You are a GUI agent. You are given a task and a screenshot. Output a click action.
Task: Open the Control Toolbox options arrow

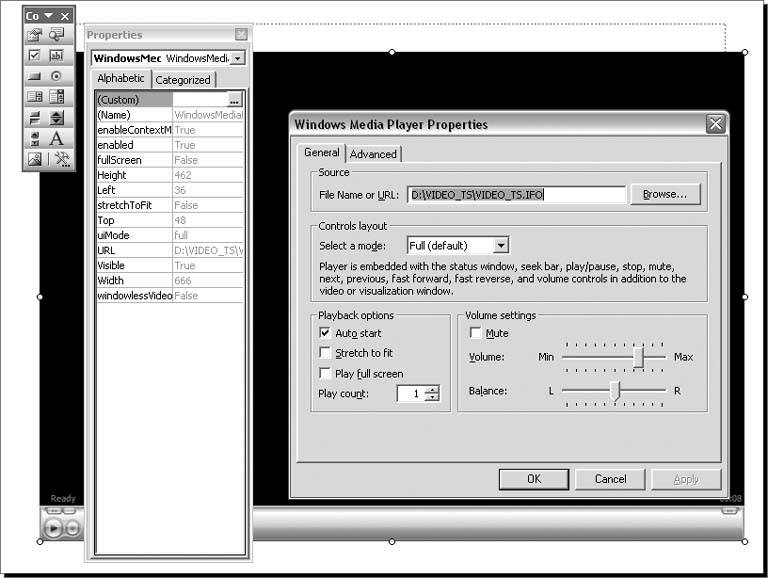[x=49, y=16]
